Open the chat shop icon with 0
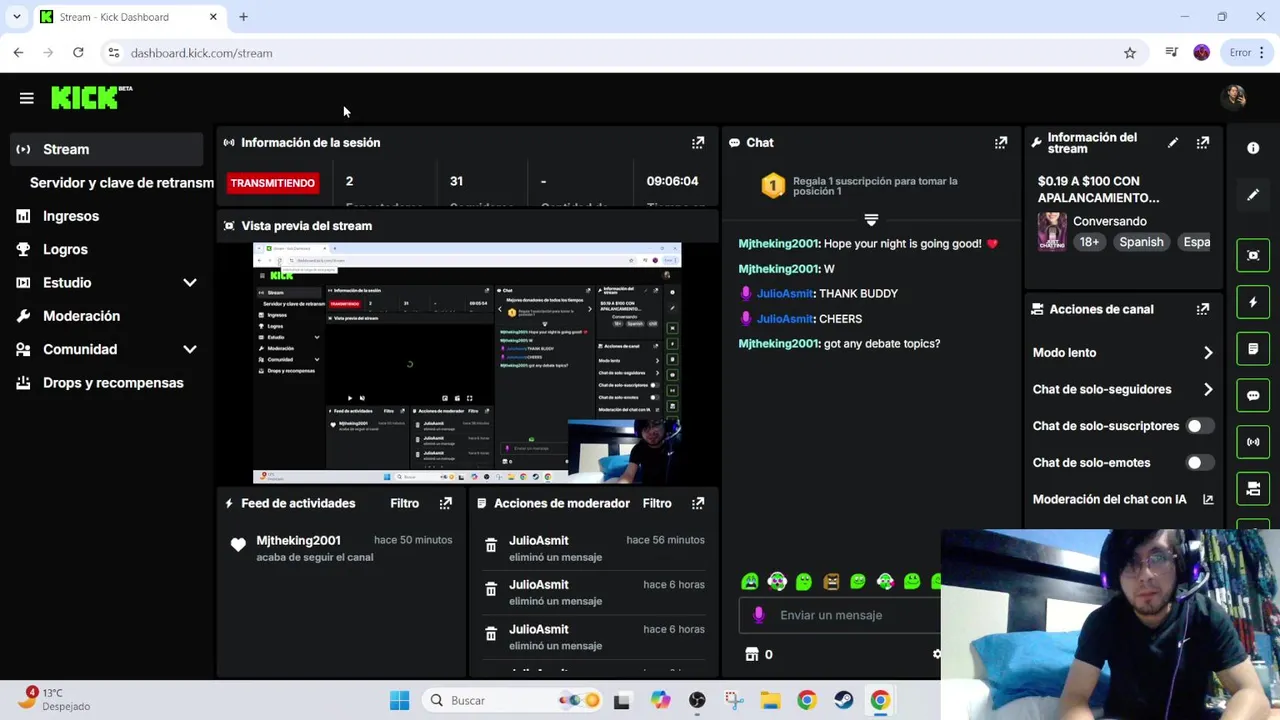This screenshot has width=1280, height=720. (758, 654)
